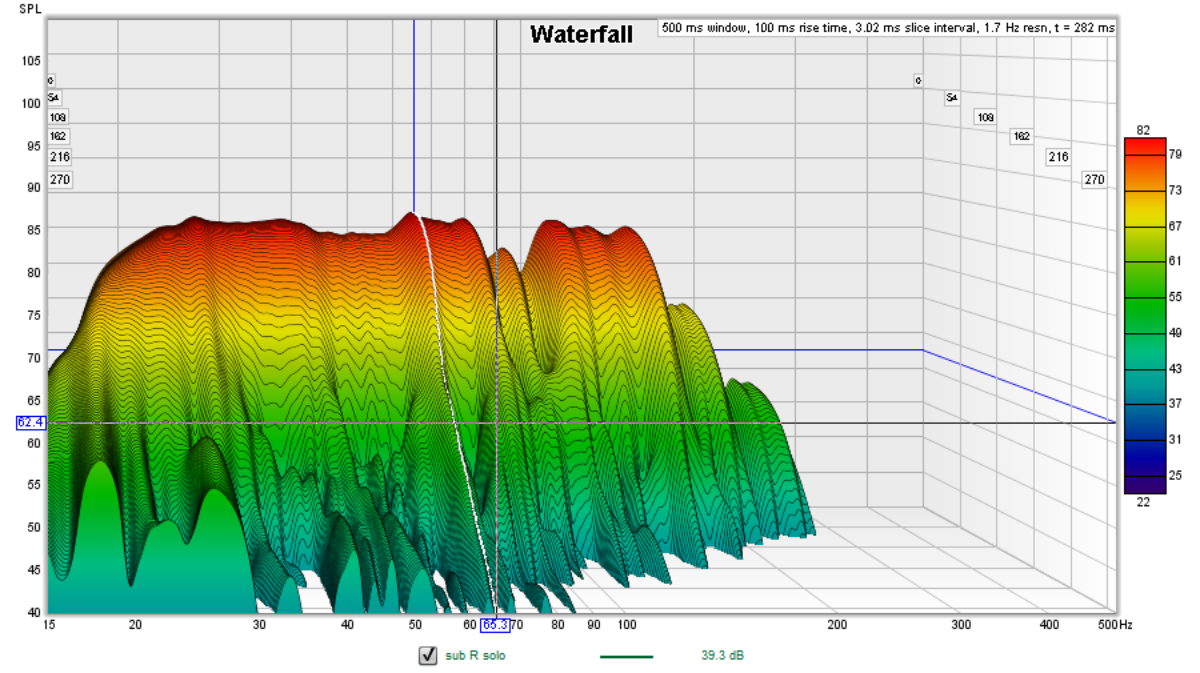Click the green trace line sample in legend
This screenshot has width=1200, height=673.
(x=626, y=656)
